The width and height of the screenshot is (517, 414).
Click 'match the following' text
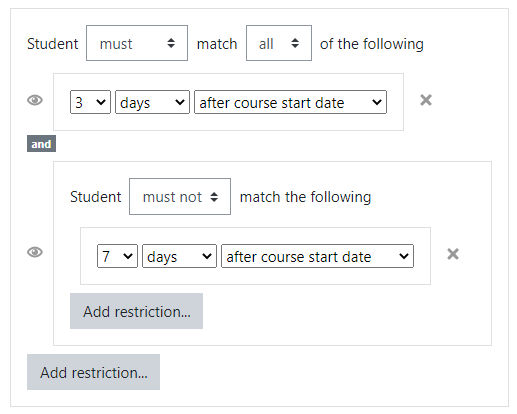(305, 197)
